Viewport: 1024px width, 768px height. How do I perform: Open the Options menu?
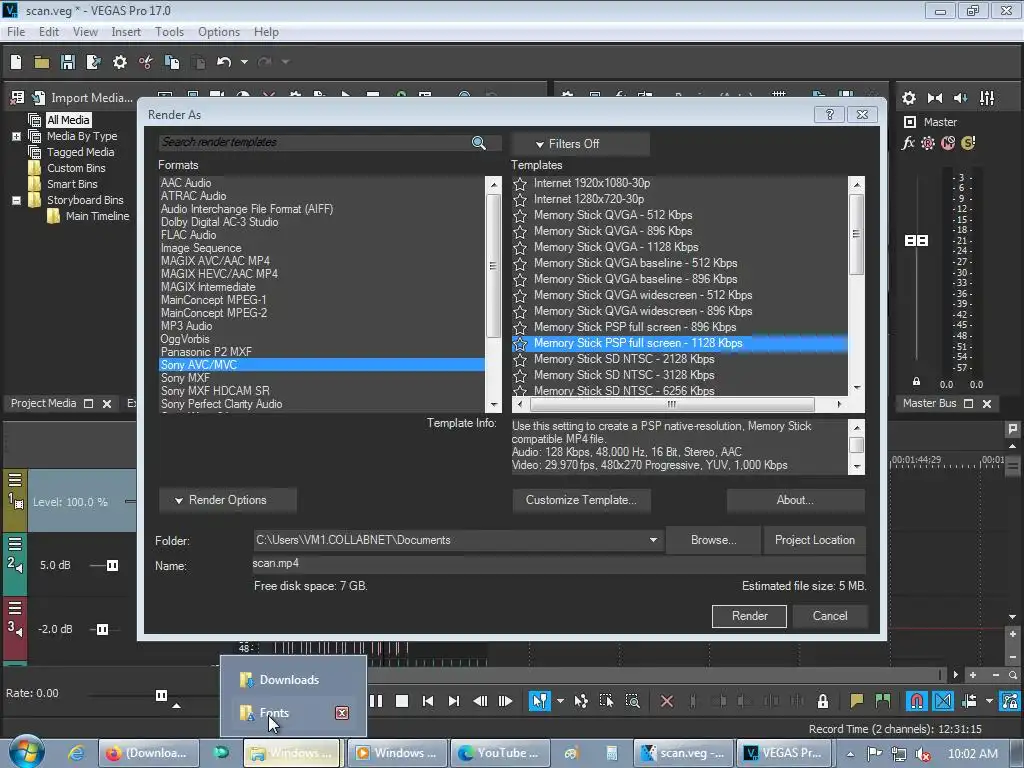pos(219,32)
